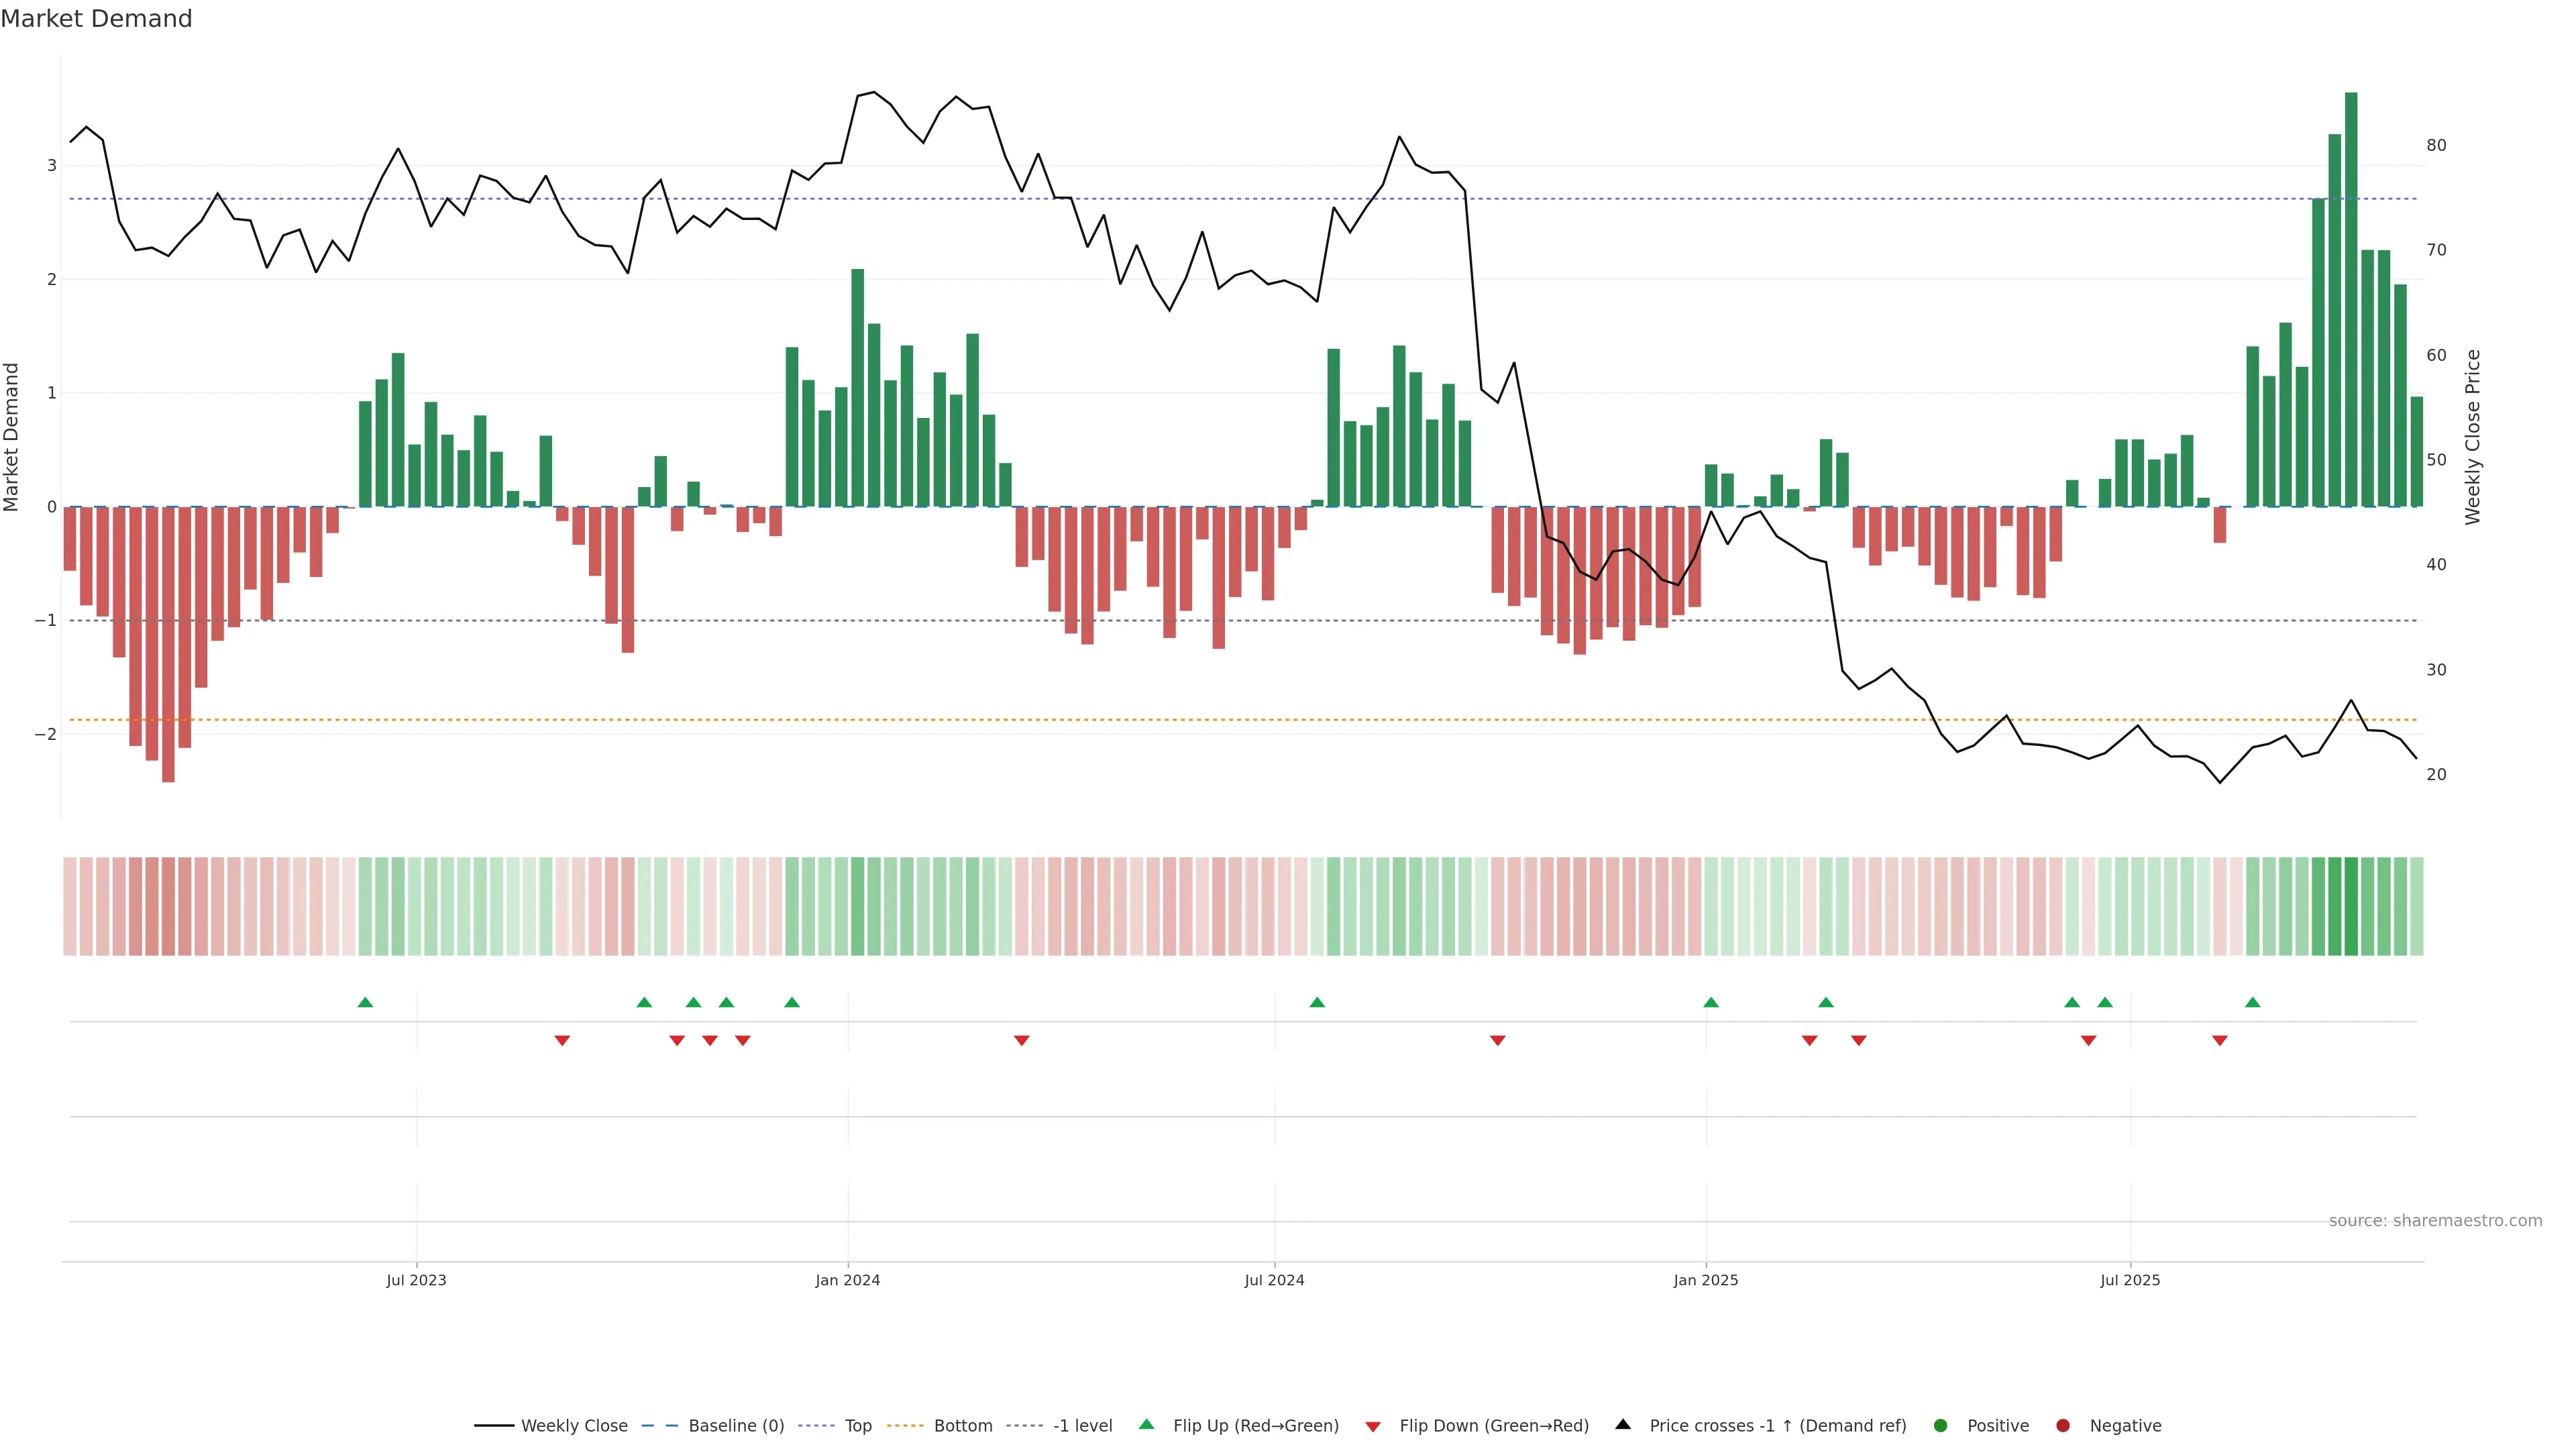The image size is (2576, 1449).
Task: Click the tallest green demand bar
Action: (x=2351, y=300)
